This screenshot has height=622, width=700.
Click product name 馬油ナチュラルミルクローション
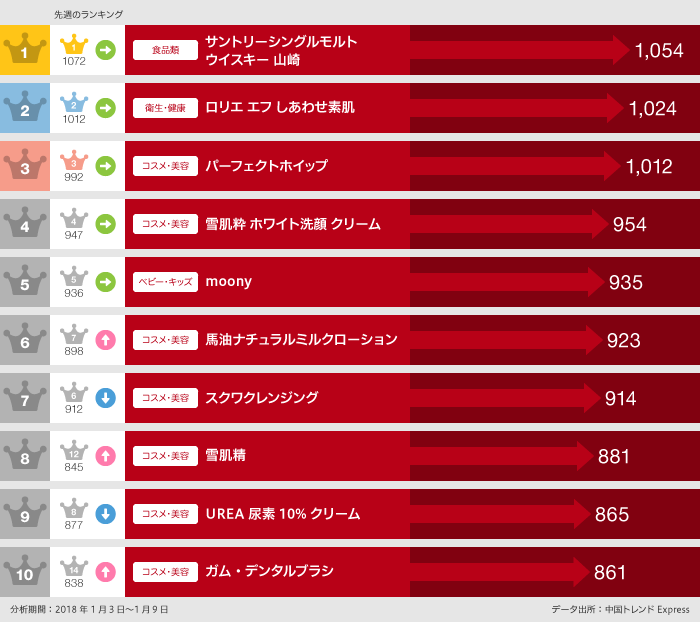[x=301, y=340]
